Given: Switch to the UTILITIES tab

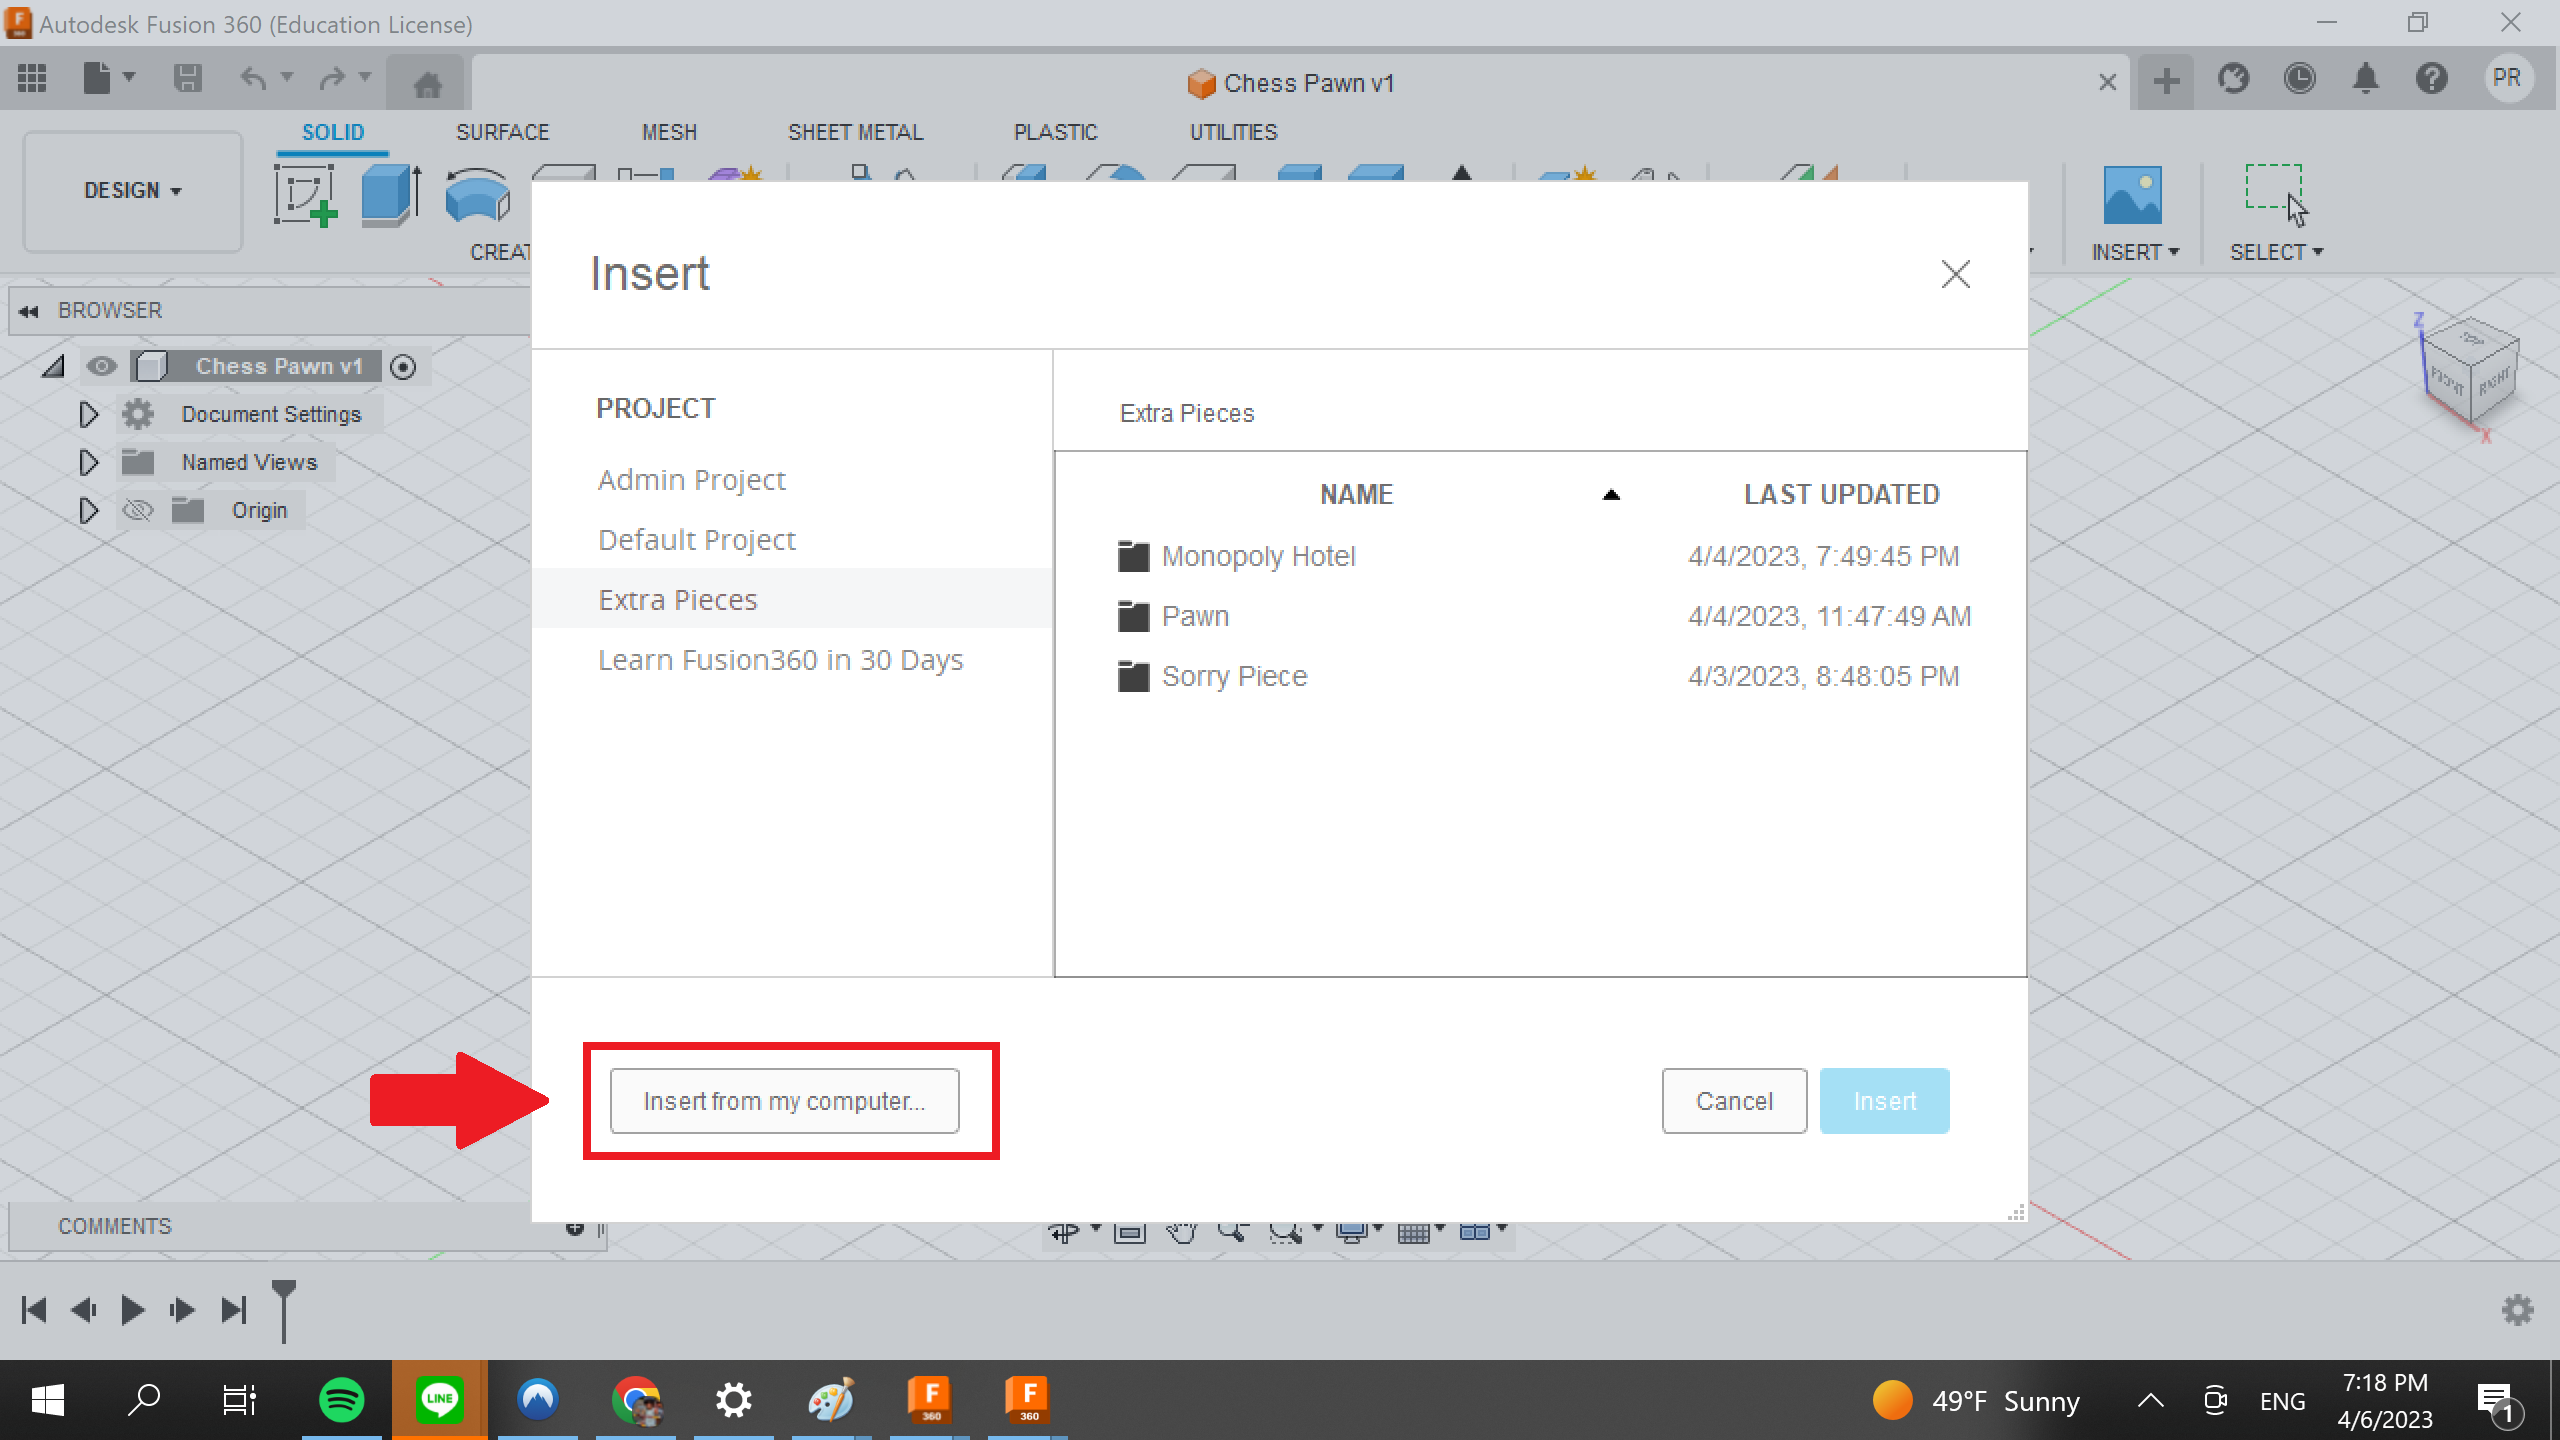Looking at the screenshot, I should pyautogui.click(x=1233, y=132).
